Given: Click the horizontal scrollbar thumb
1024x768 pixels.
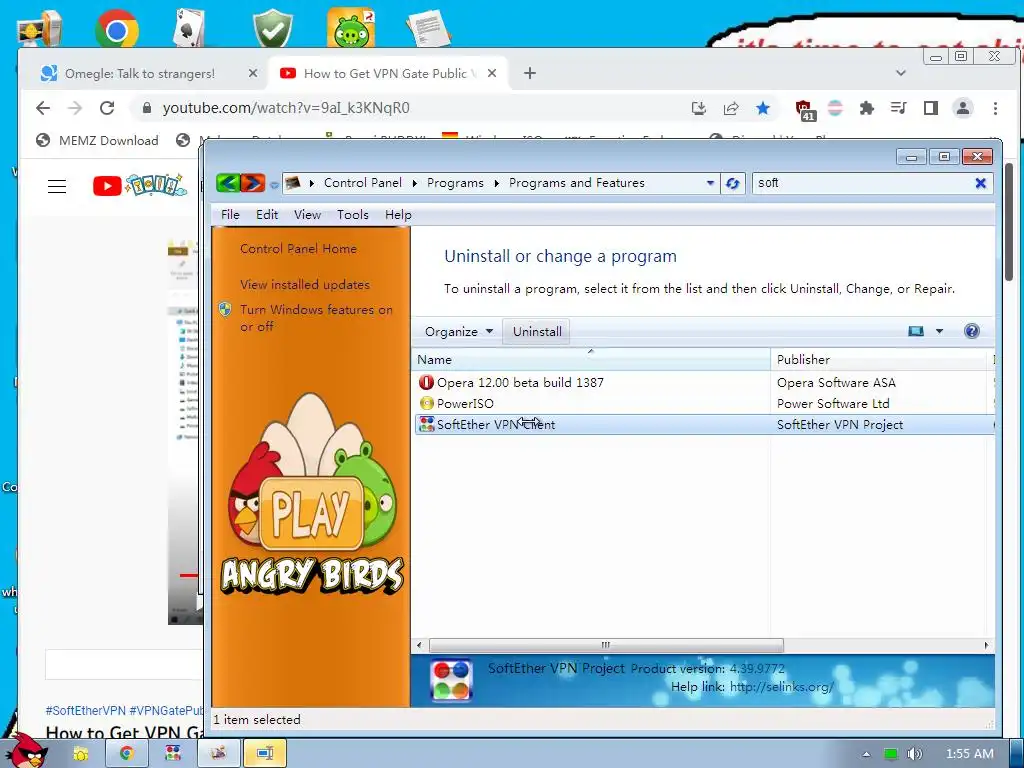Looking at the screenshot, I should pyautogui.click(x=606, y=645).
